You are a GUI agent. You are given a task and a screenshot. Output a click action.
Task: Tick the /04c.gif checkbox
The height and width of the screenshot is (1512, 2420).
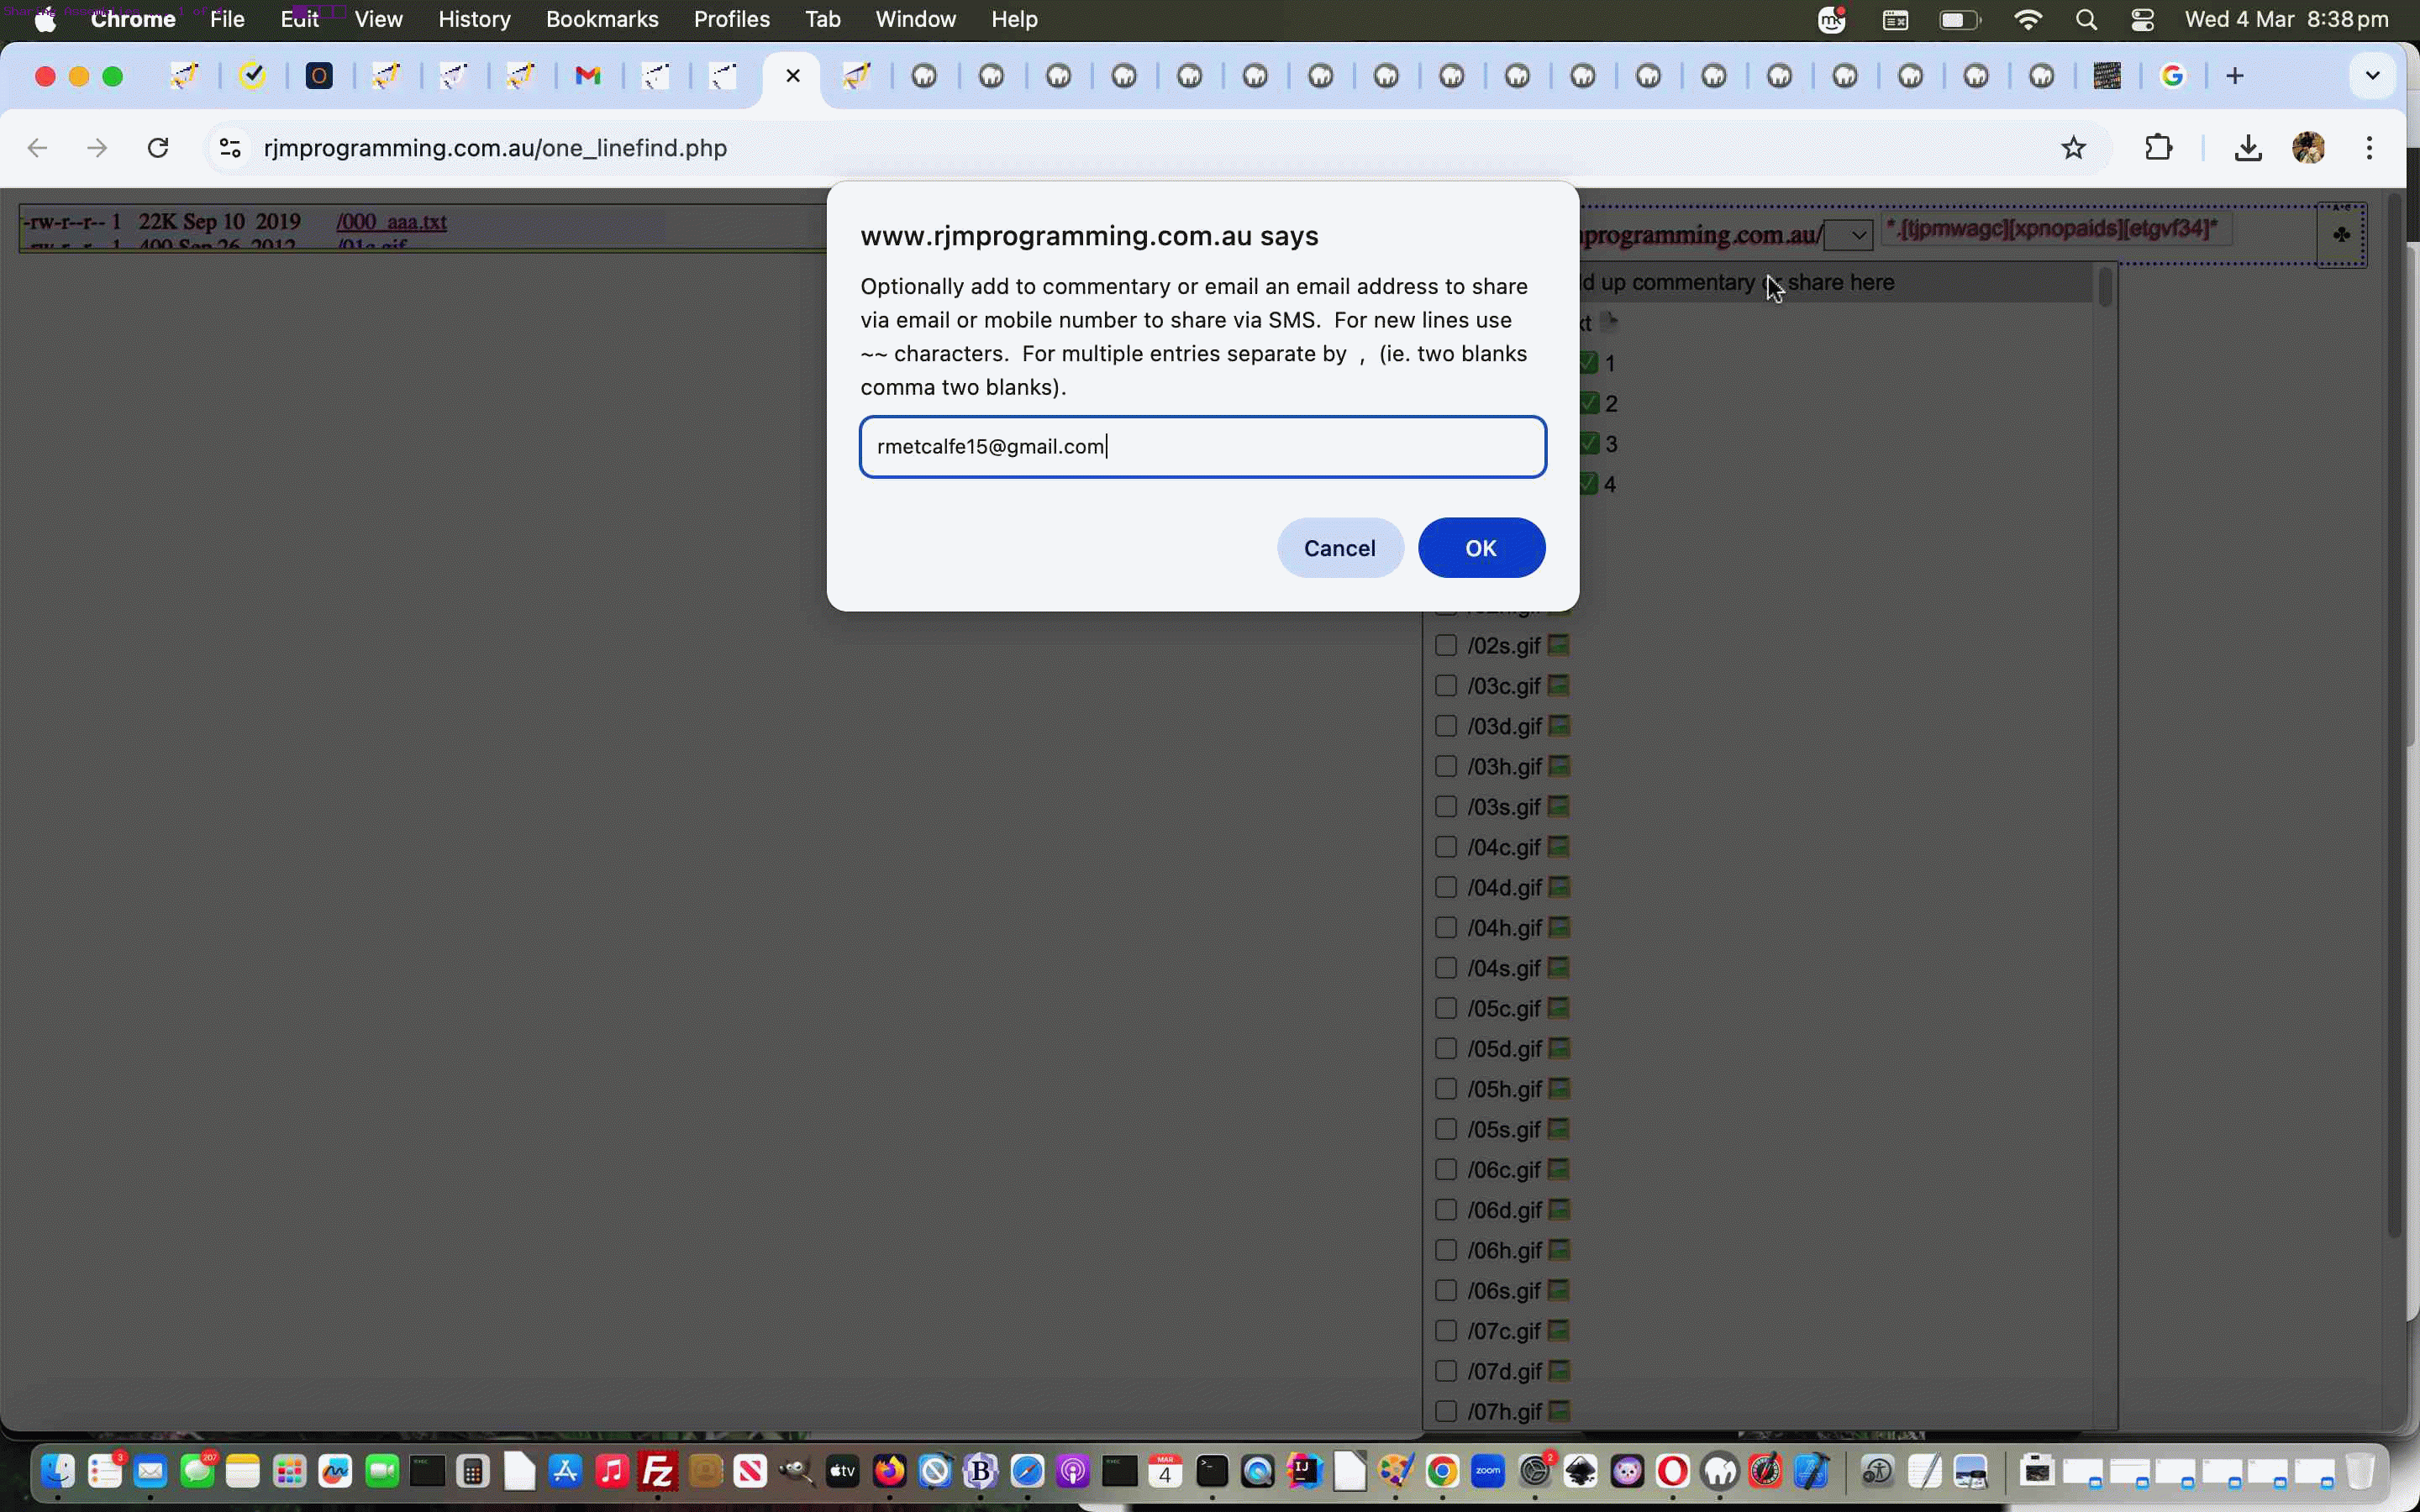tap(1445, 847)
